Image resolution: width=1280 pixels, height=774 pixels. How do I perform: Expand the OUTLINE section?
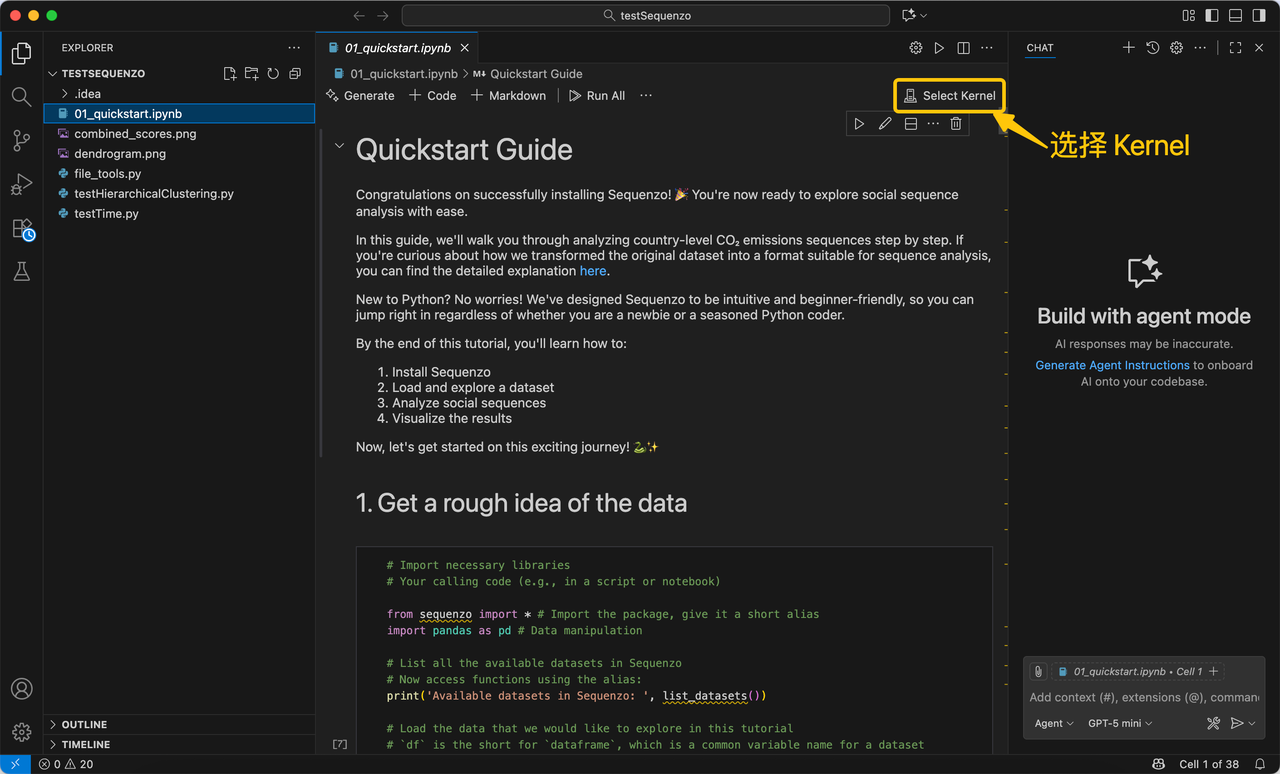(84, 724)
